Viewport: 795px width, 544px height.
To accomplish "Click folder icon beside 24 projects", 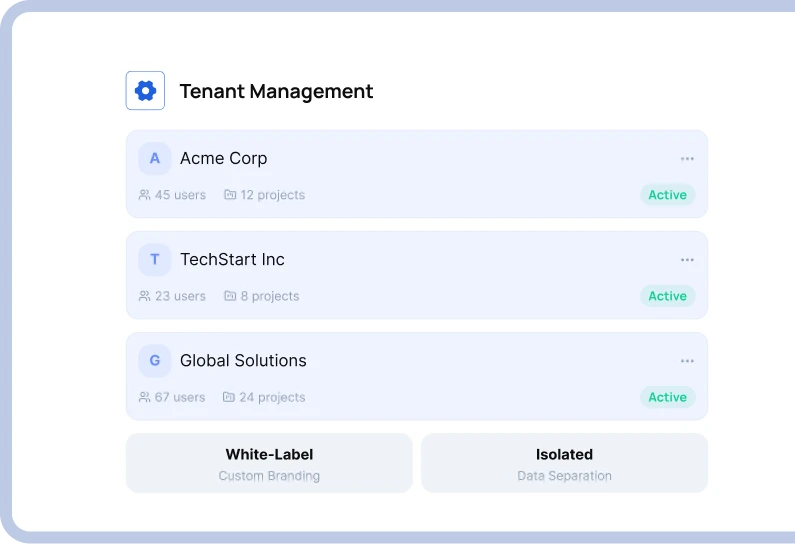I will coord(229,397).
